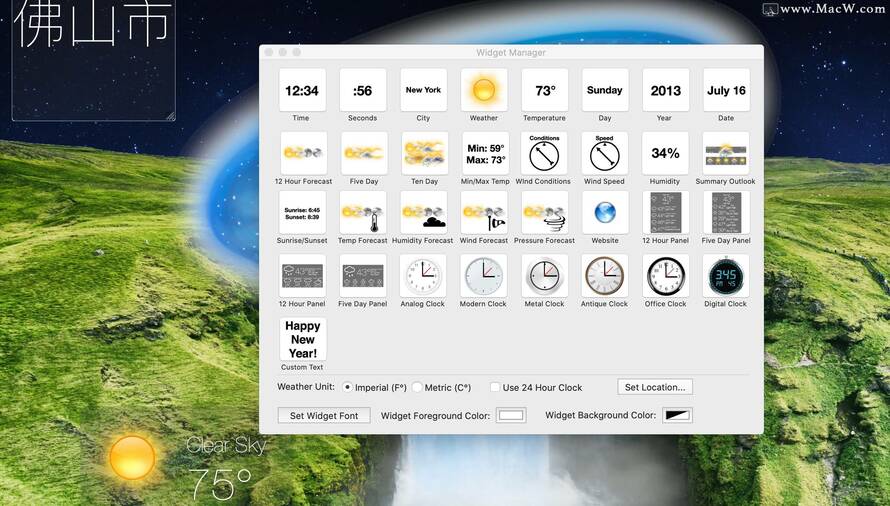Select the Website globe widget
Screen dimensions: 890x506
604,213
